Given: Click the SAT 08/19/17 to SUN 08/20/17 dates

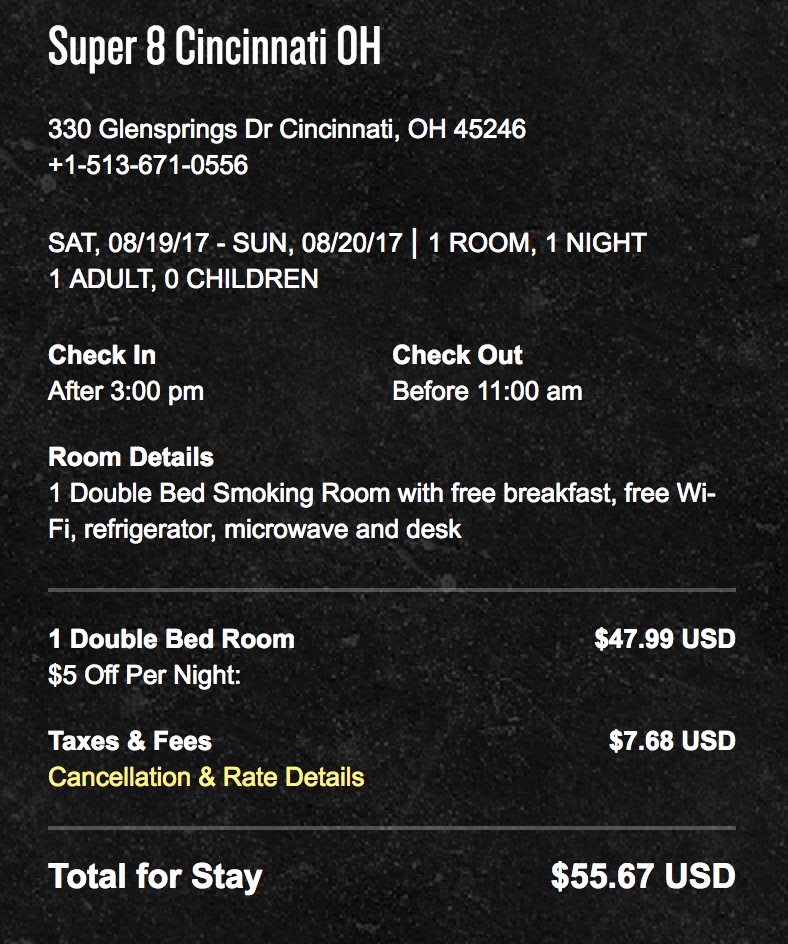Looking at the screenshot, I should (225, 243).
